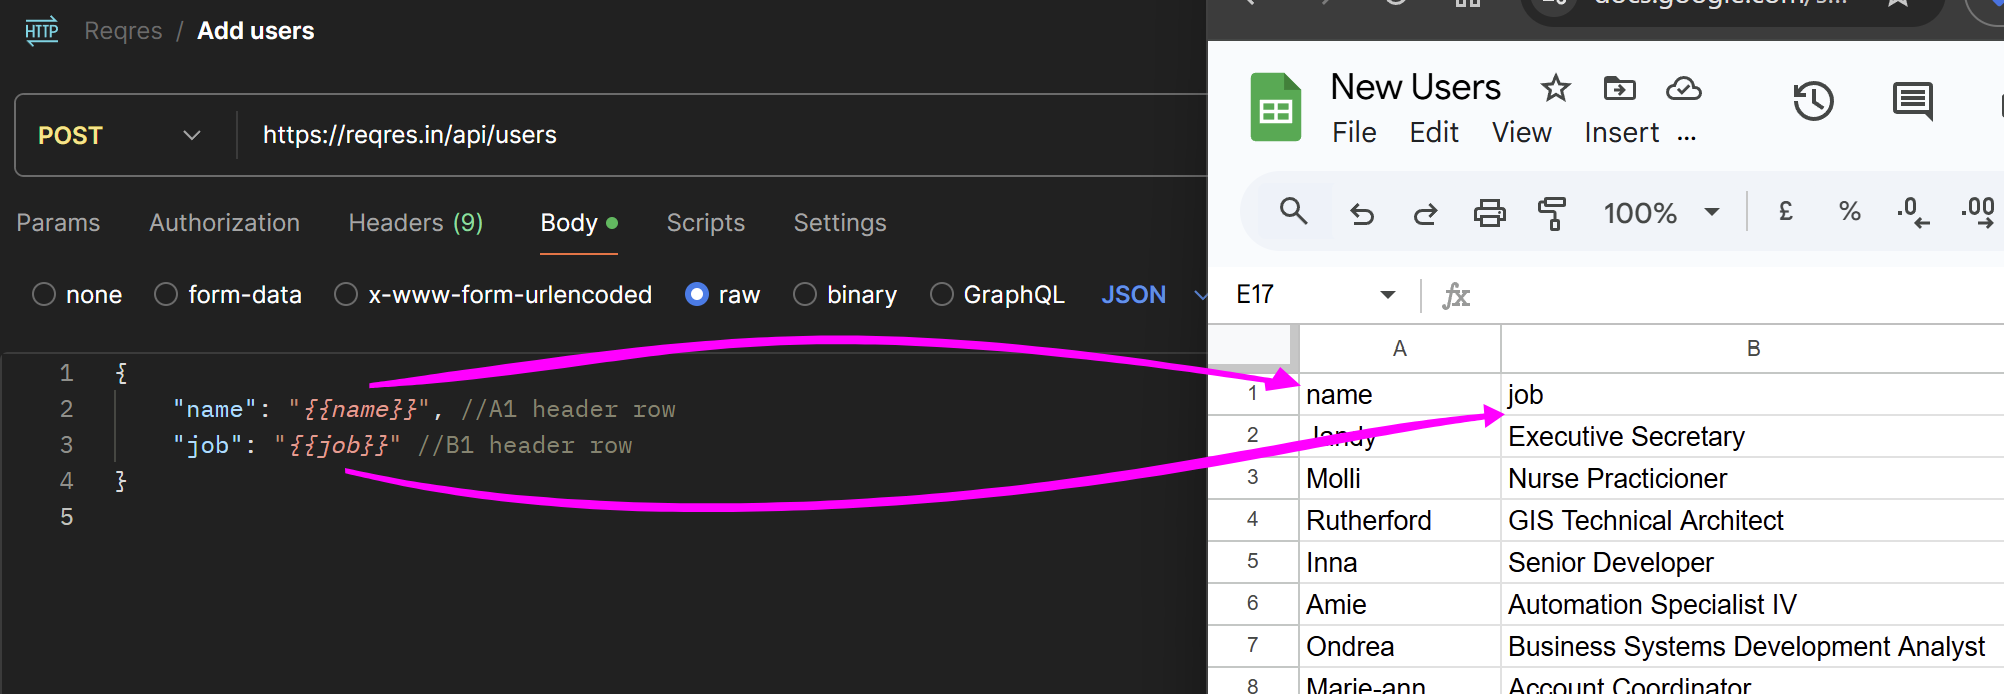The image size is (2004, 694).
Task: Click the move to folder icon
Action: 1619,88
